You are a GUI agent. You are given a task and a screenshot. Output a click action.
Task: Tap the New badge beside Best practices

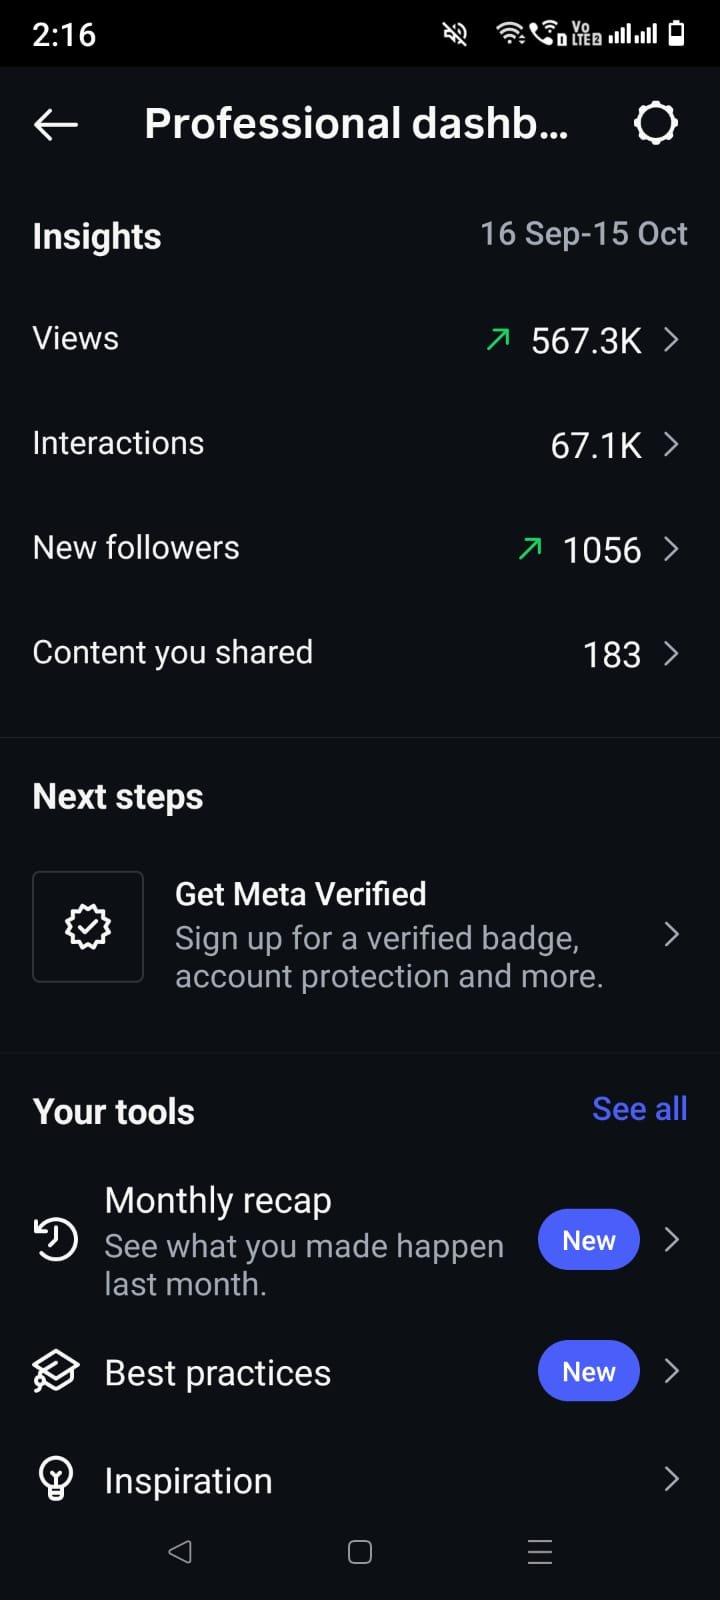589,1371
